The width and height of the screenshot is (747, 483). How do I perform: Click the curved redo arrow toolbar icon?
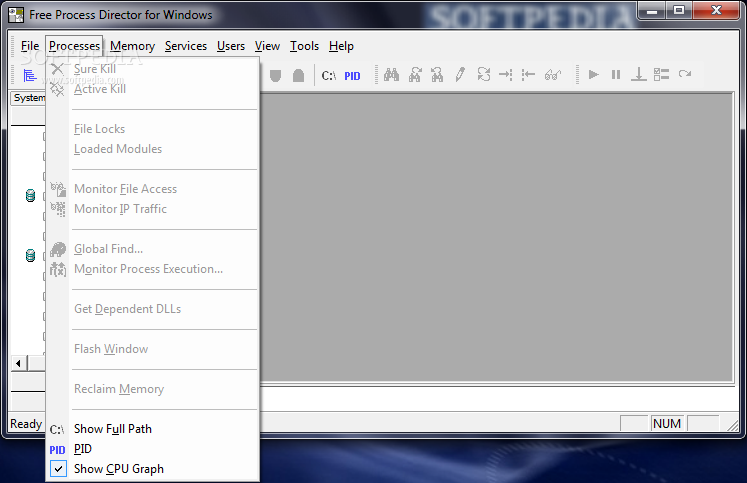(x=685, y=74)
